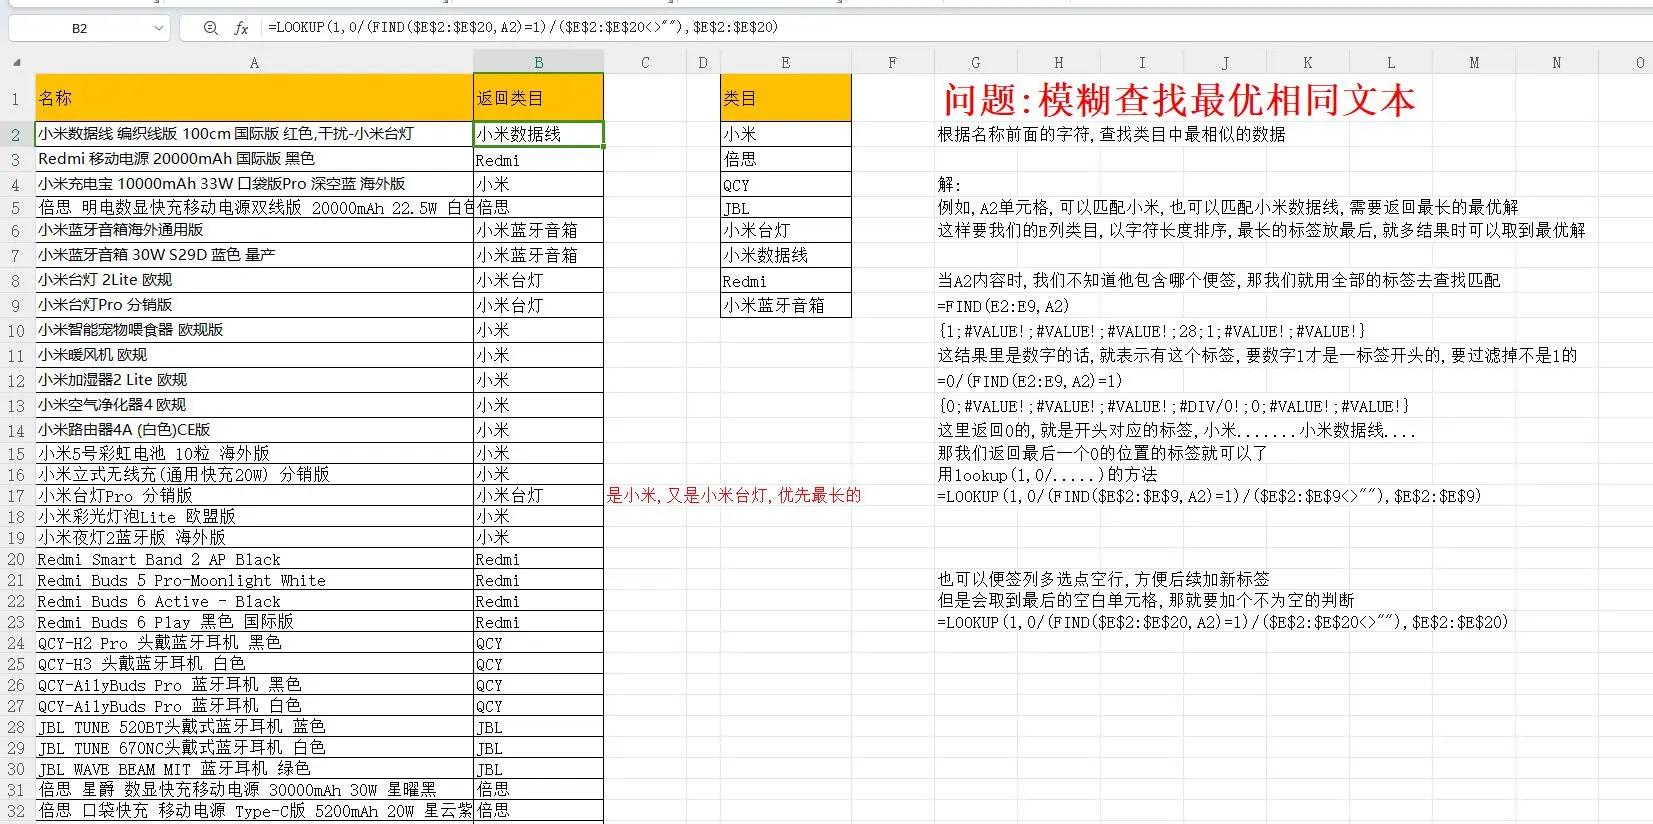Click cell 小米暖风机 欧规

click(x=254, y=355)
